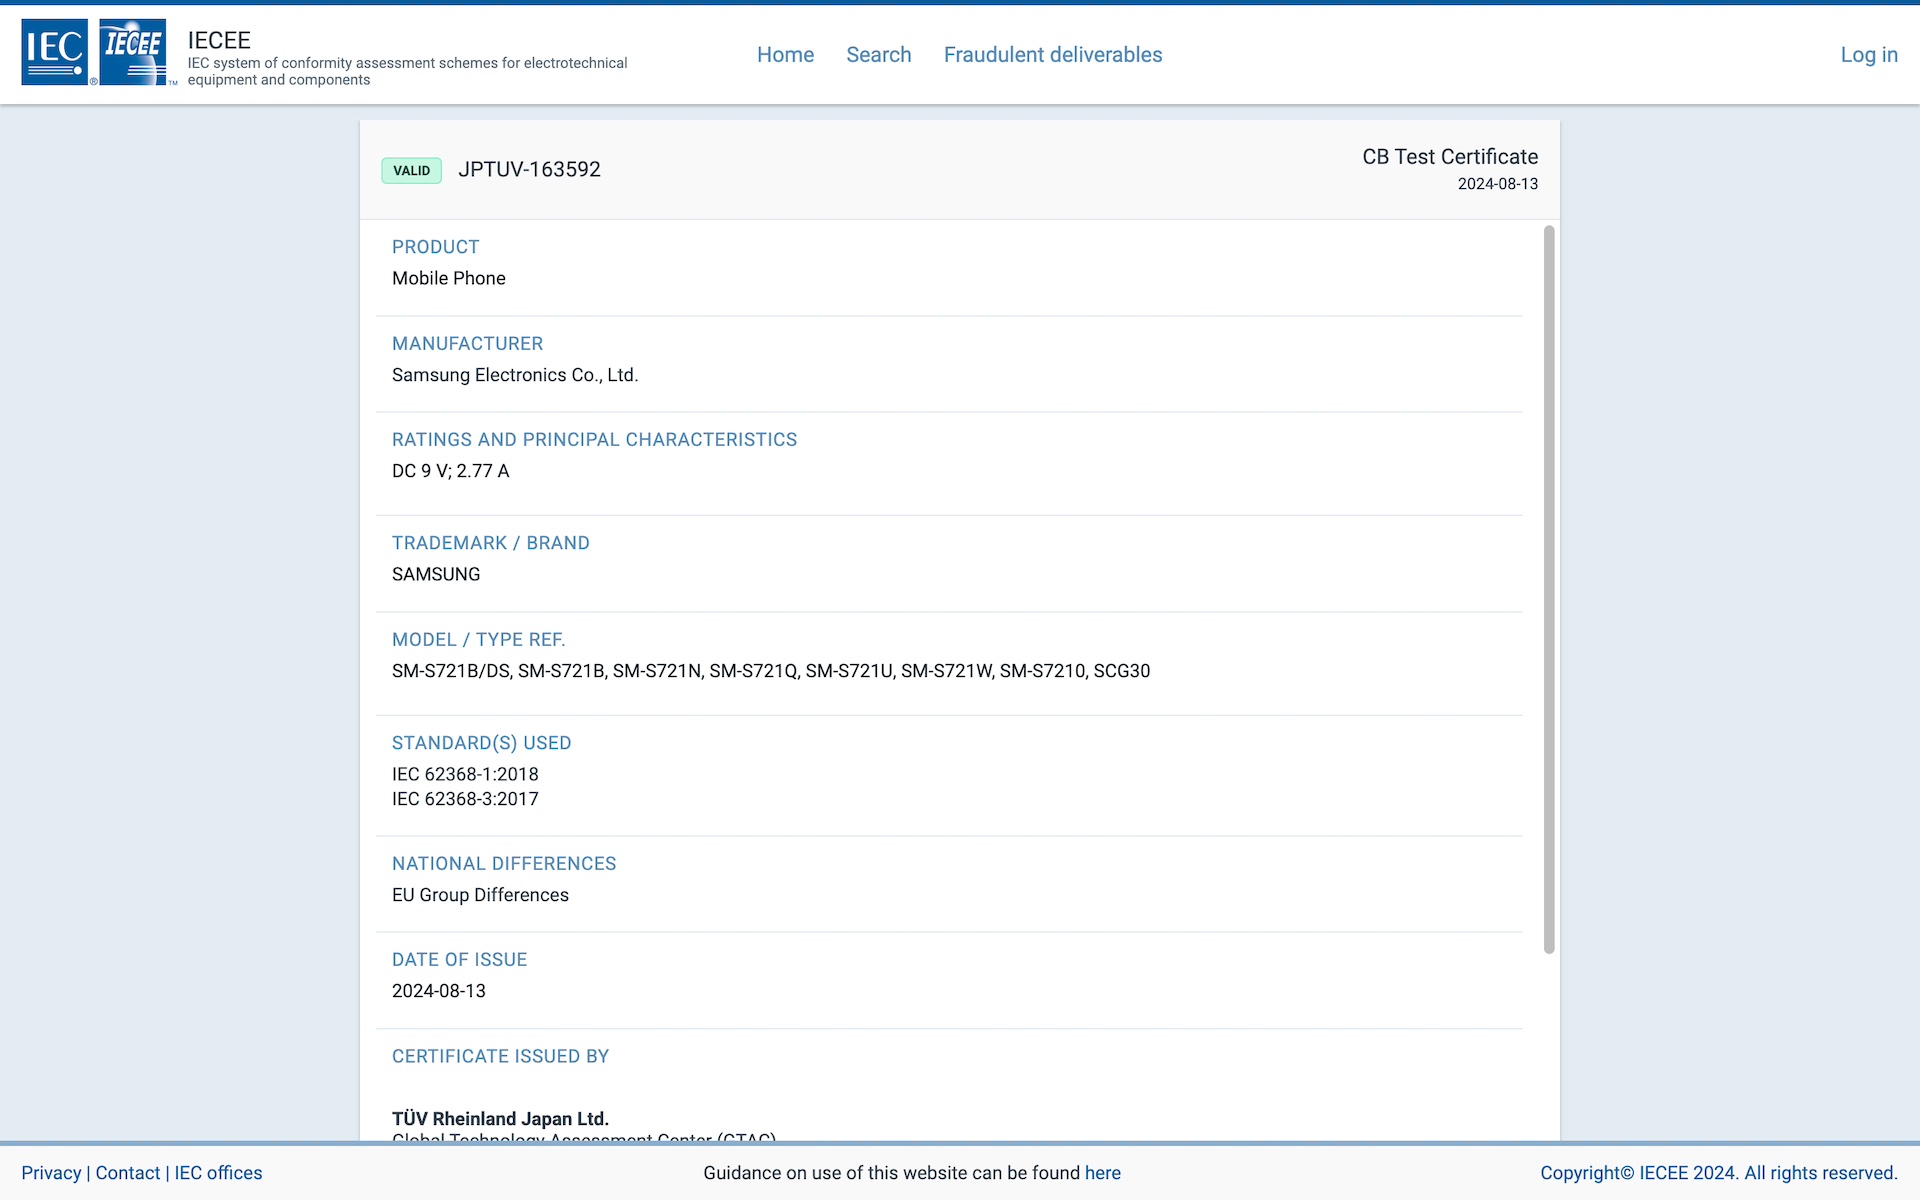Click the guidance 'here' link
1920x1200 pixels.
[x=1102, y=1173]
